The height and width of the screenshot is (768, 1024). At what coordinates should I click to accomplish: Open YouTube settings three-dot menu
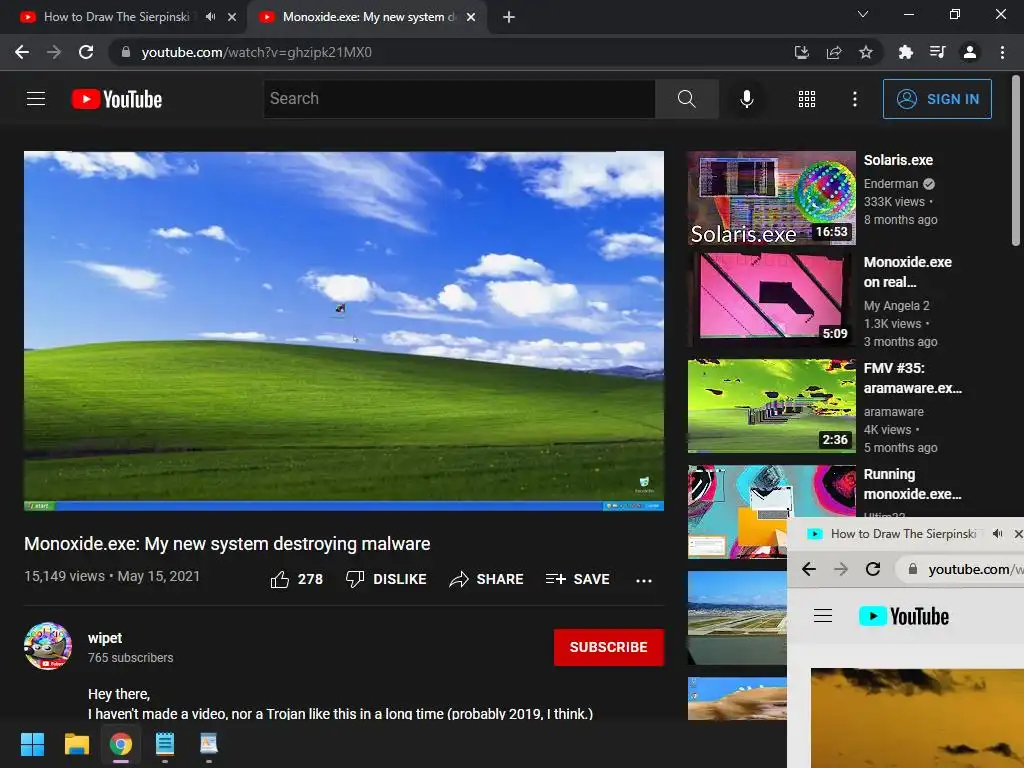[x=854, y=99]
